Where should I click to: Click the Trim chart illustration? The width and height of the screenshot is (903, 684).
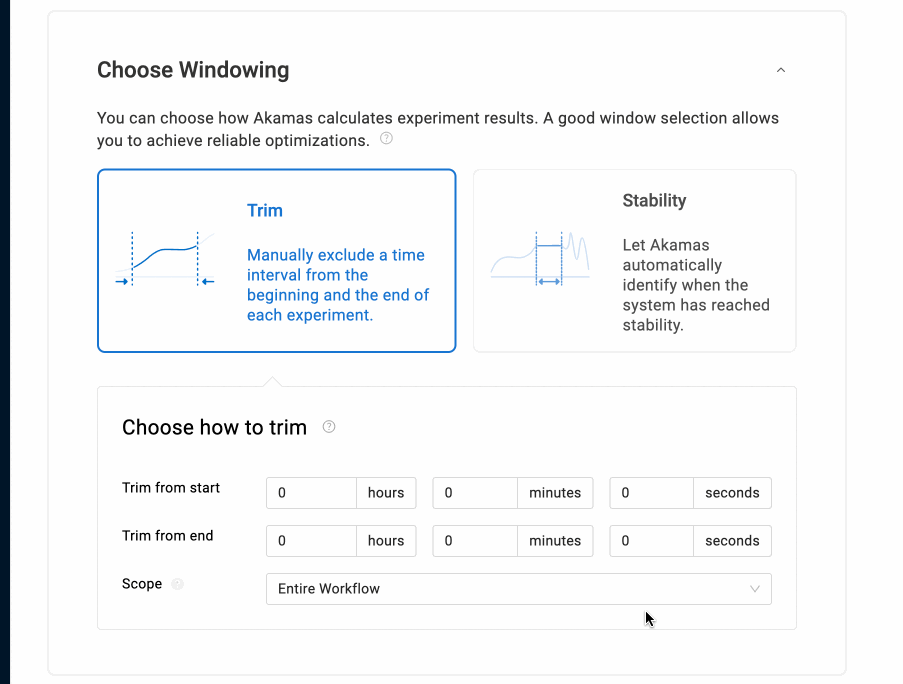pos(165,260)
